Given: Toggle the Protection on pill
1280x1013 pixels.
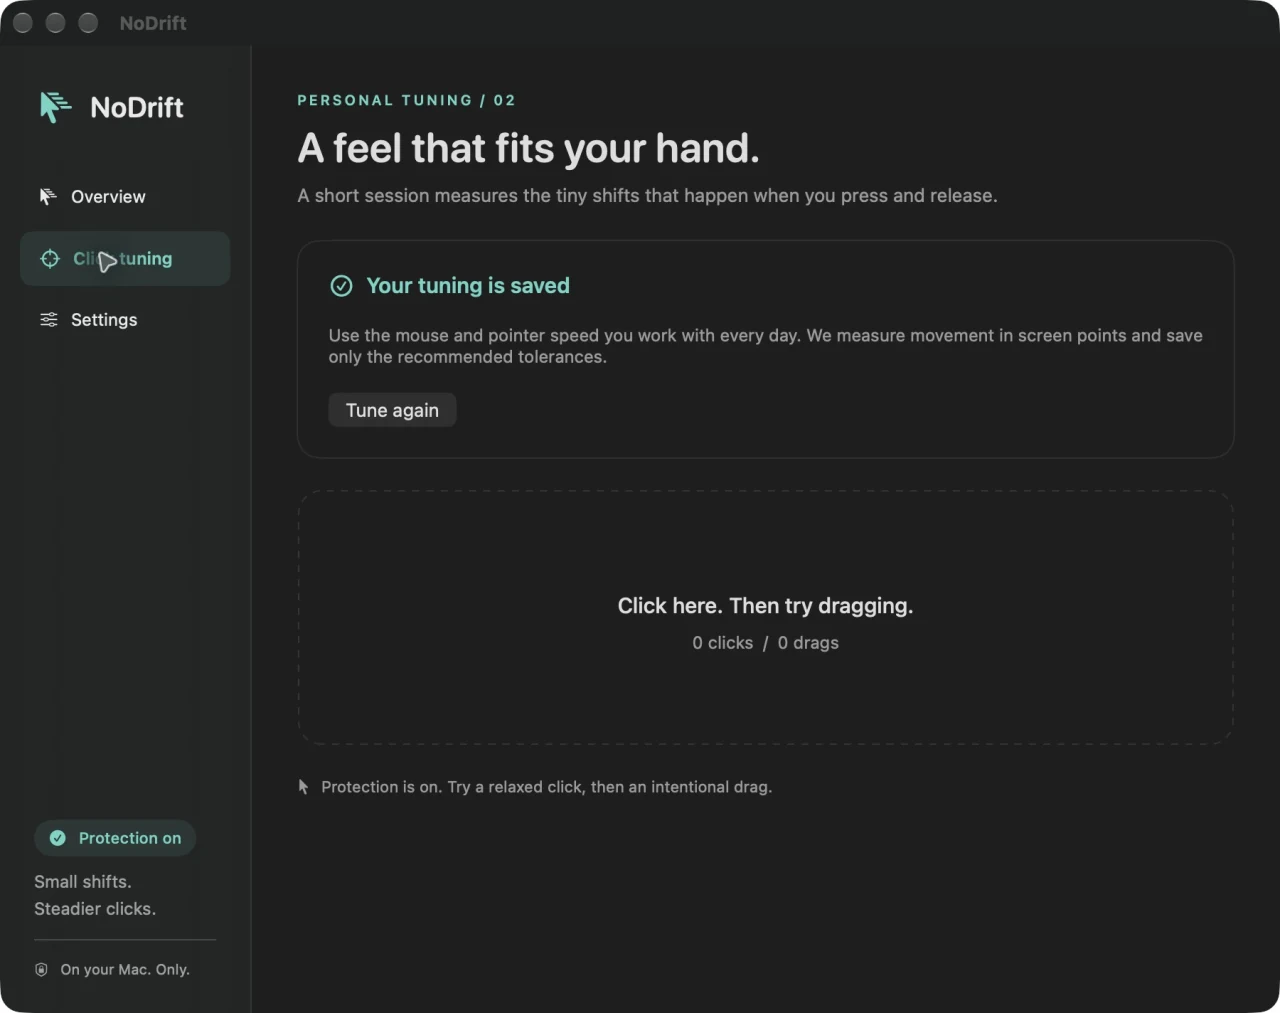Looking at the screenshot, I should coord(115,838).
